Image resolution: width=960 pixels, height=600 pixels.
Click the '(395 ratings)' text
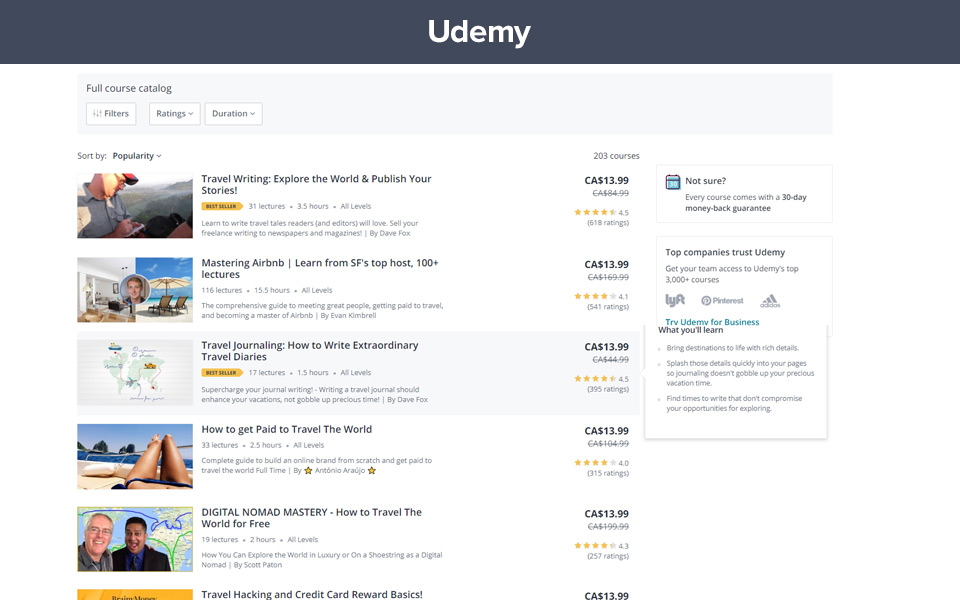(608, 389)
